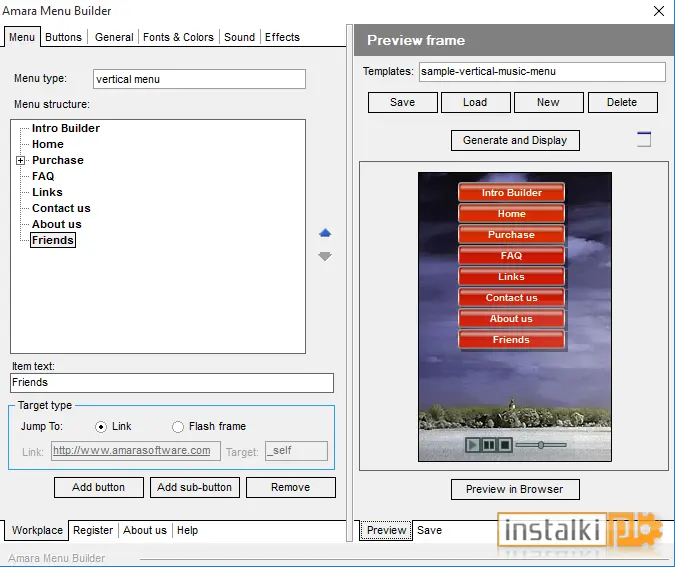Expand the Purchase tree node
The height and width of the screenshot is (567, 675).
[20, 161]
